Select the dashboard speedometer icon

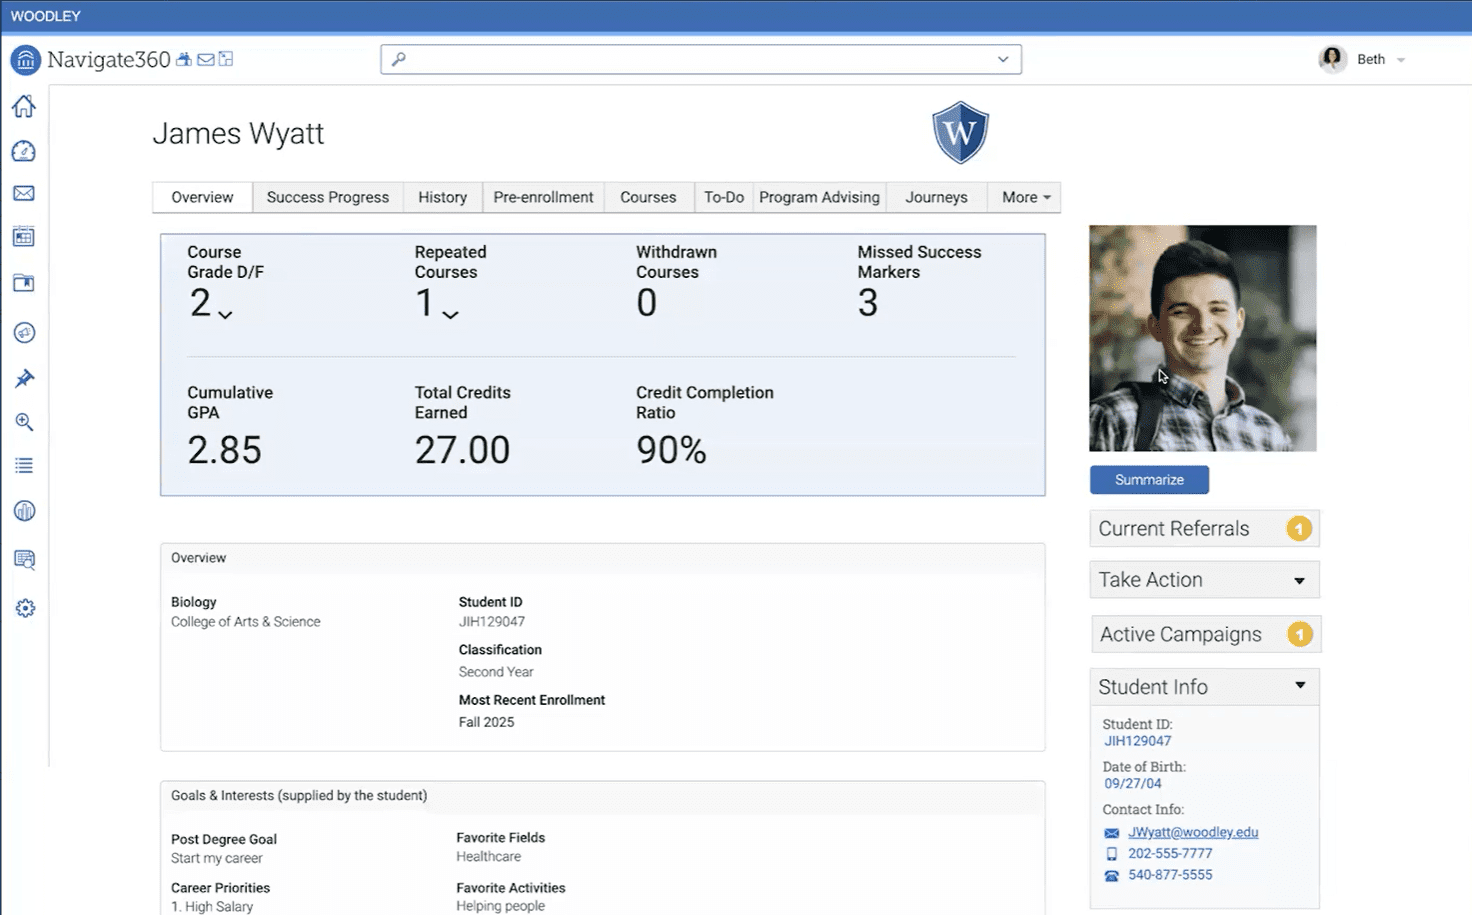24,151
